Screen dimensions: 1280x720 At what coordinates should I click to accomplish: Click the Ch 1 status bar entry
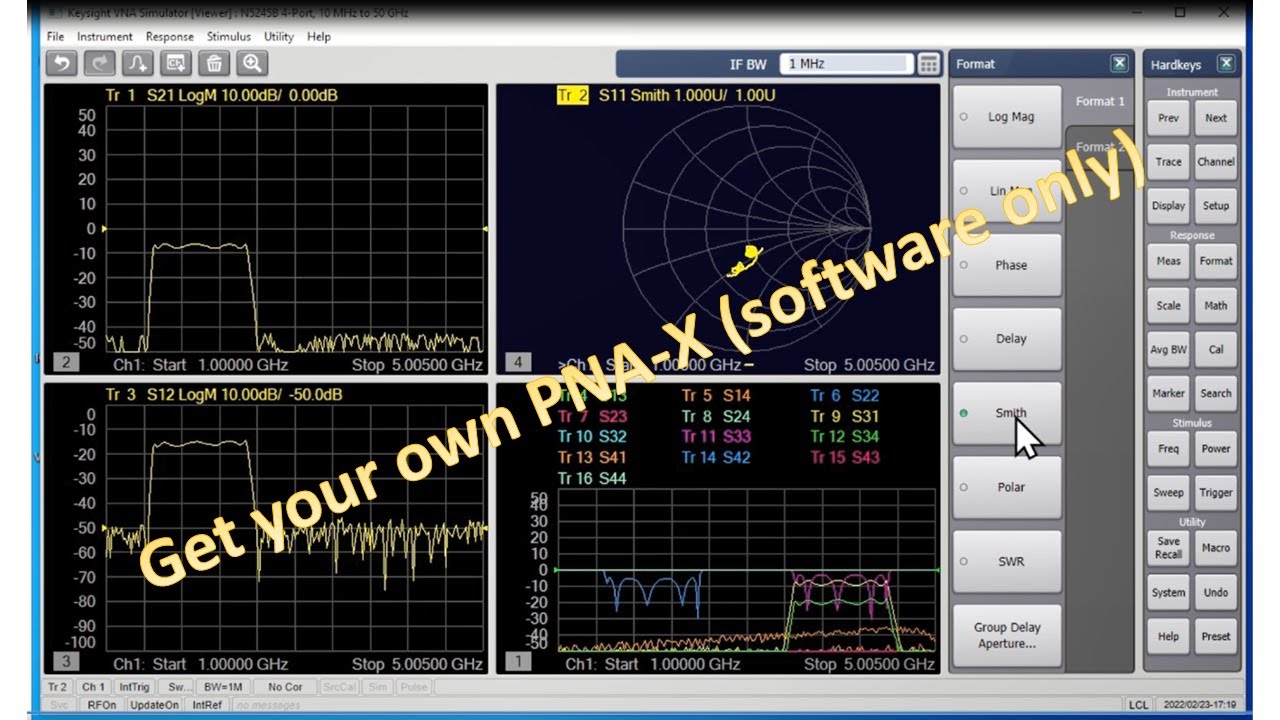[92, 687]
